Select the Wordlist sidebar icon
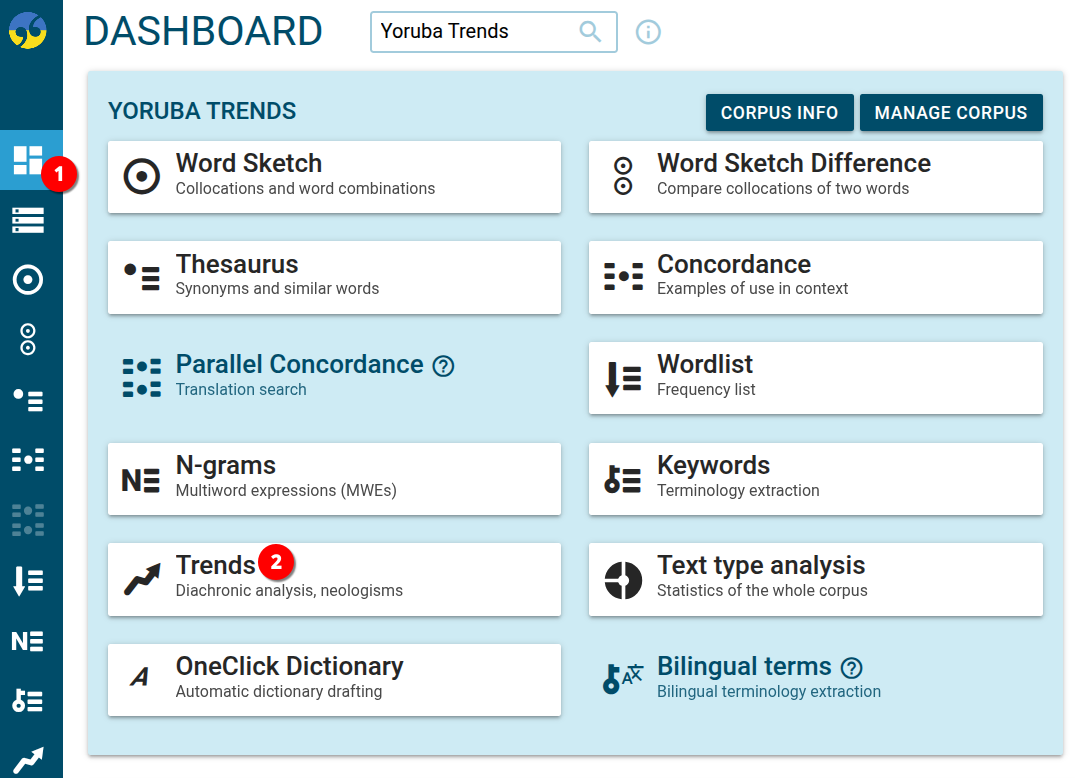 (x=28, y=580)
